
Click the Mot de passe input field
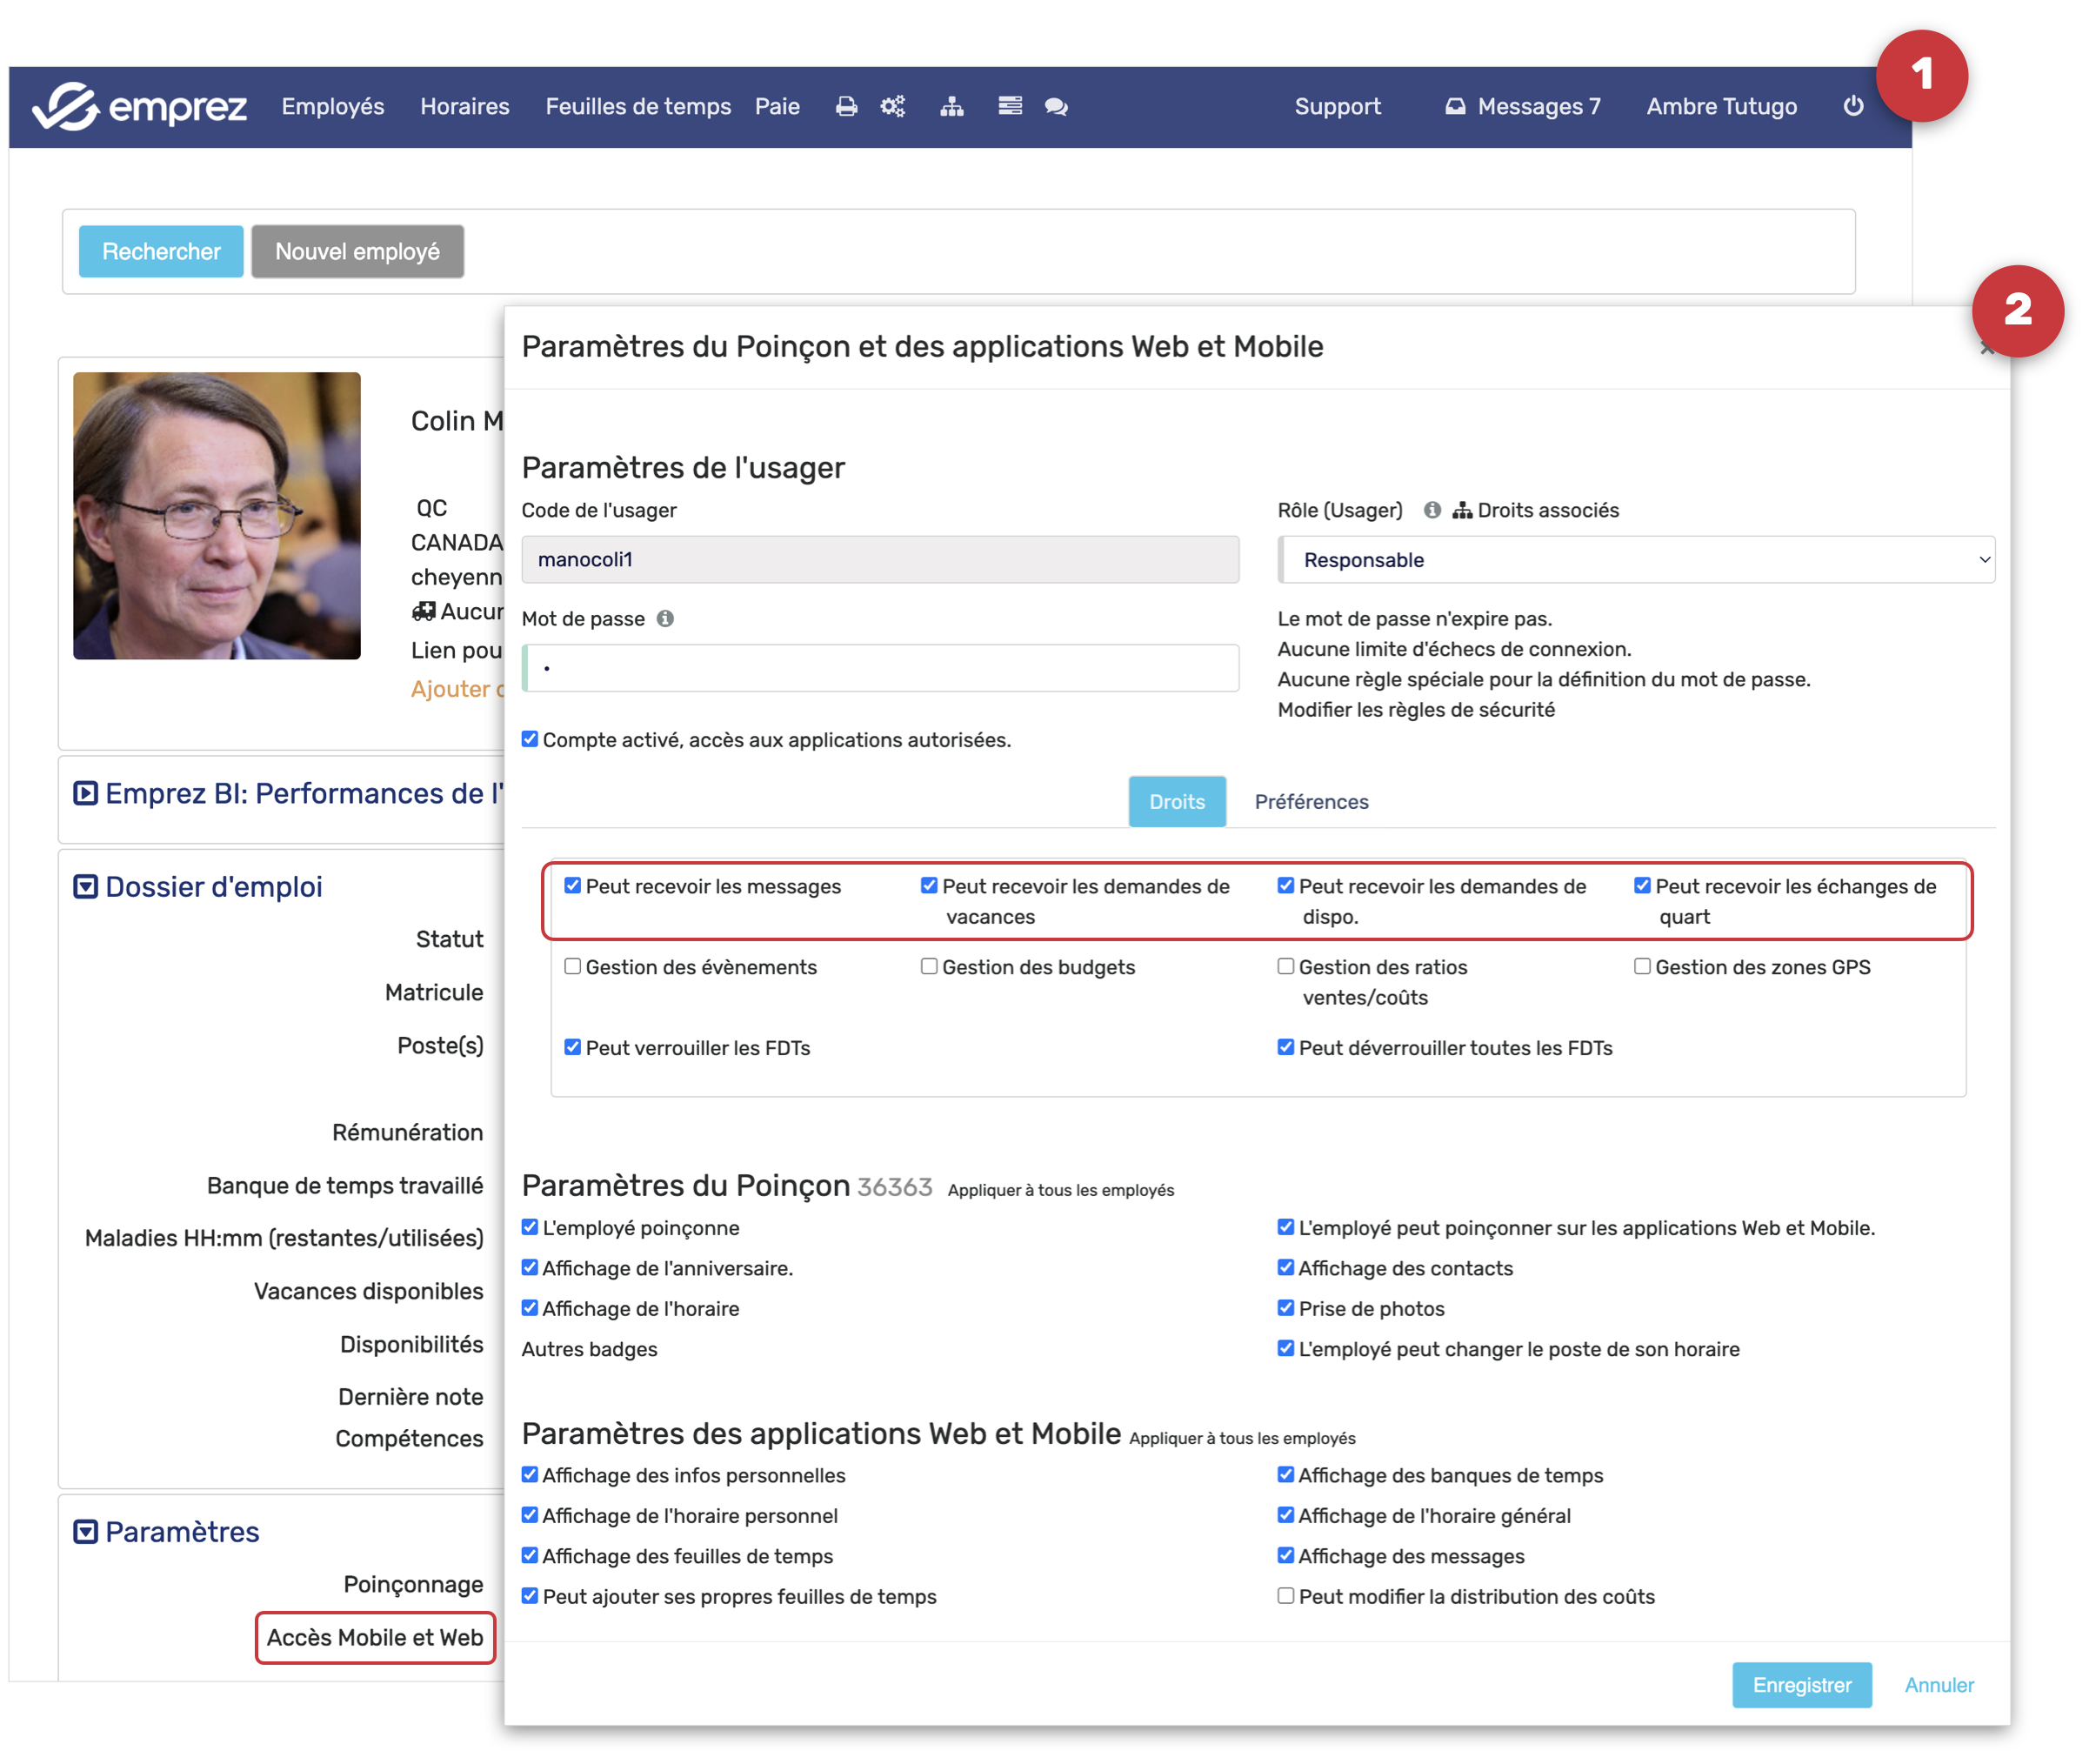pyautogui.click(x=880, y=668)
